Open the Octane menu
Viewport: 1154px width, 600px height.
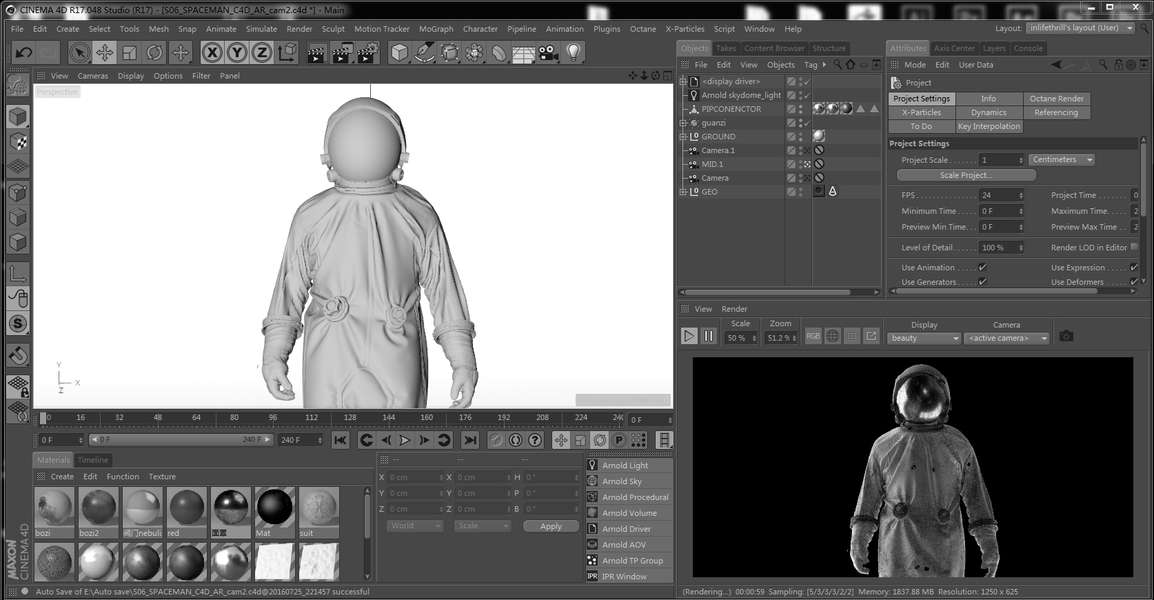point(643,29)
